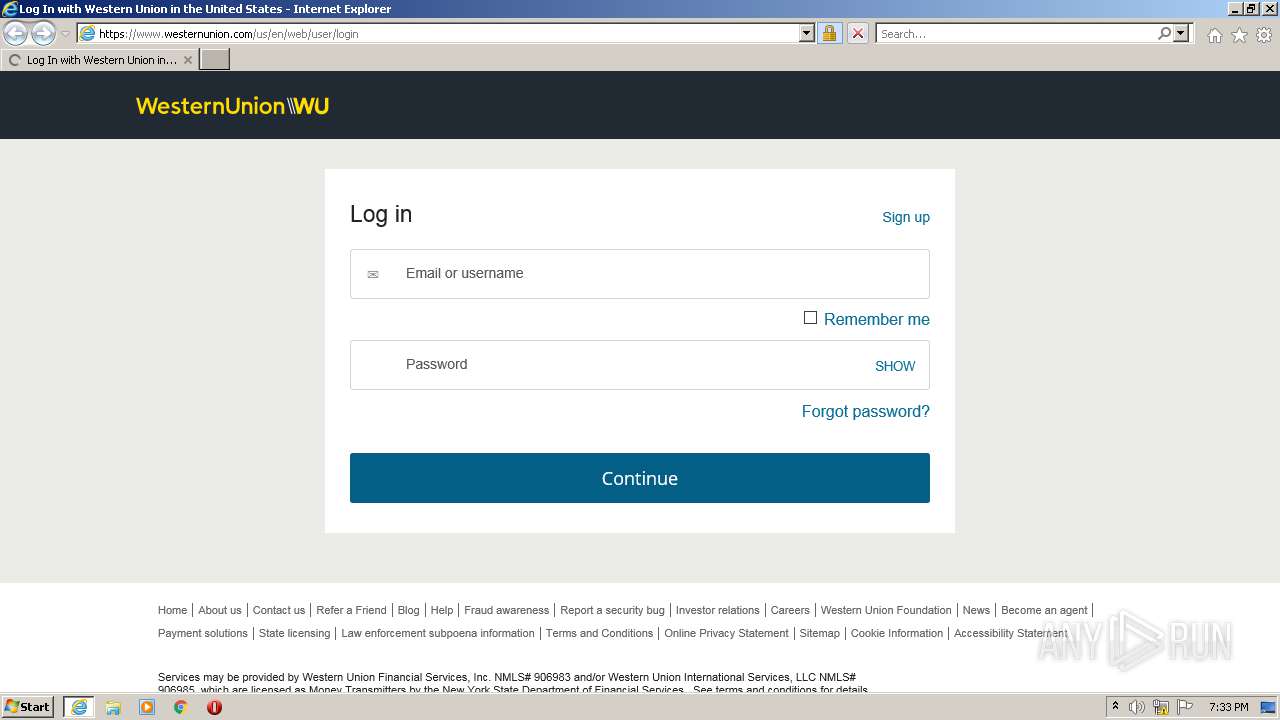Click the browser Forward arrow
This screenshot has height=720, width=1280.
(x=43, y=33)
